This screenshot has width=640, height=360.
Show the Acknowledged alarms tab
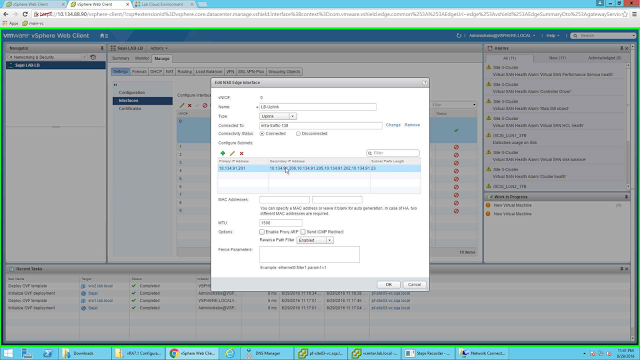coord(604,58)
